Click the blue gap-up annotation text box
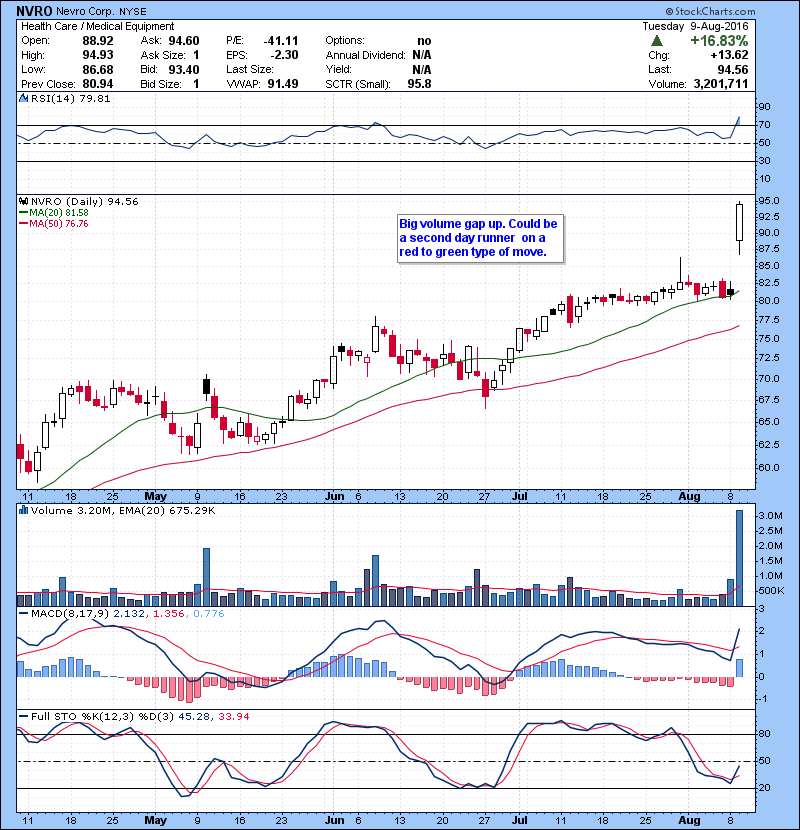The image size is (800, 830). pyautogui.click(x=478, y=239)
